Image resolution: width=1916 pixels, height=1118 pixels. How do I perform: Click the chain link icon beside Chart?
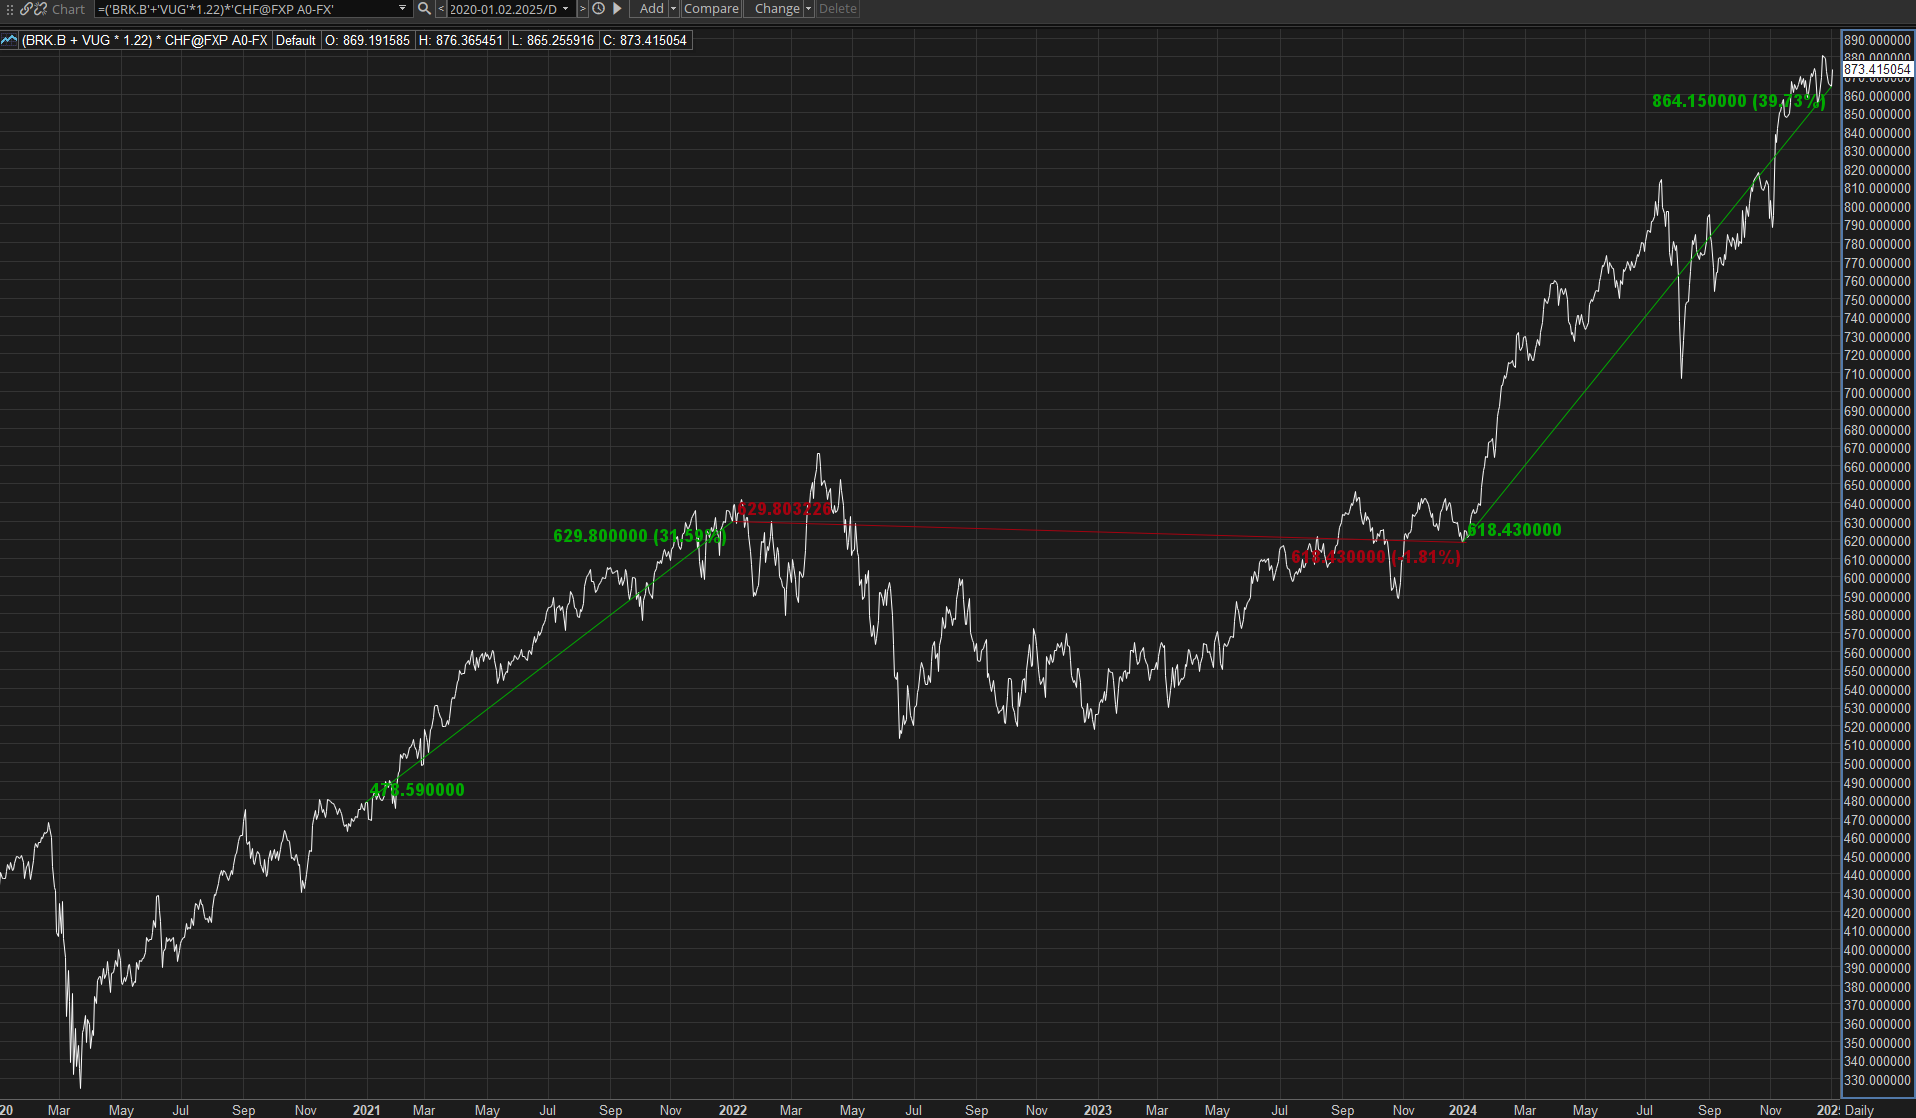coord(27,9)
